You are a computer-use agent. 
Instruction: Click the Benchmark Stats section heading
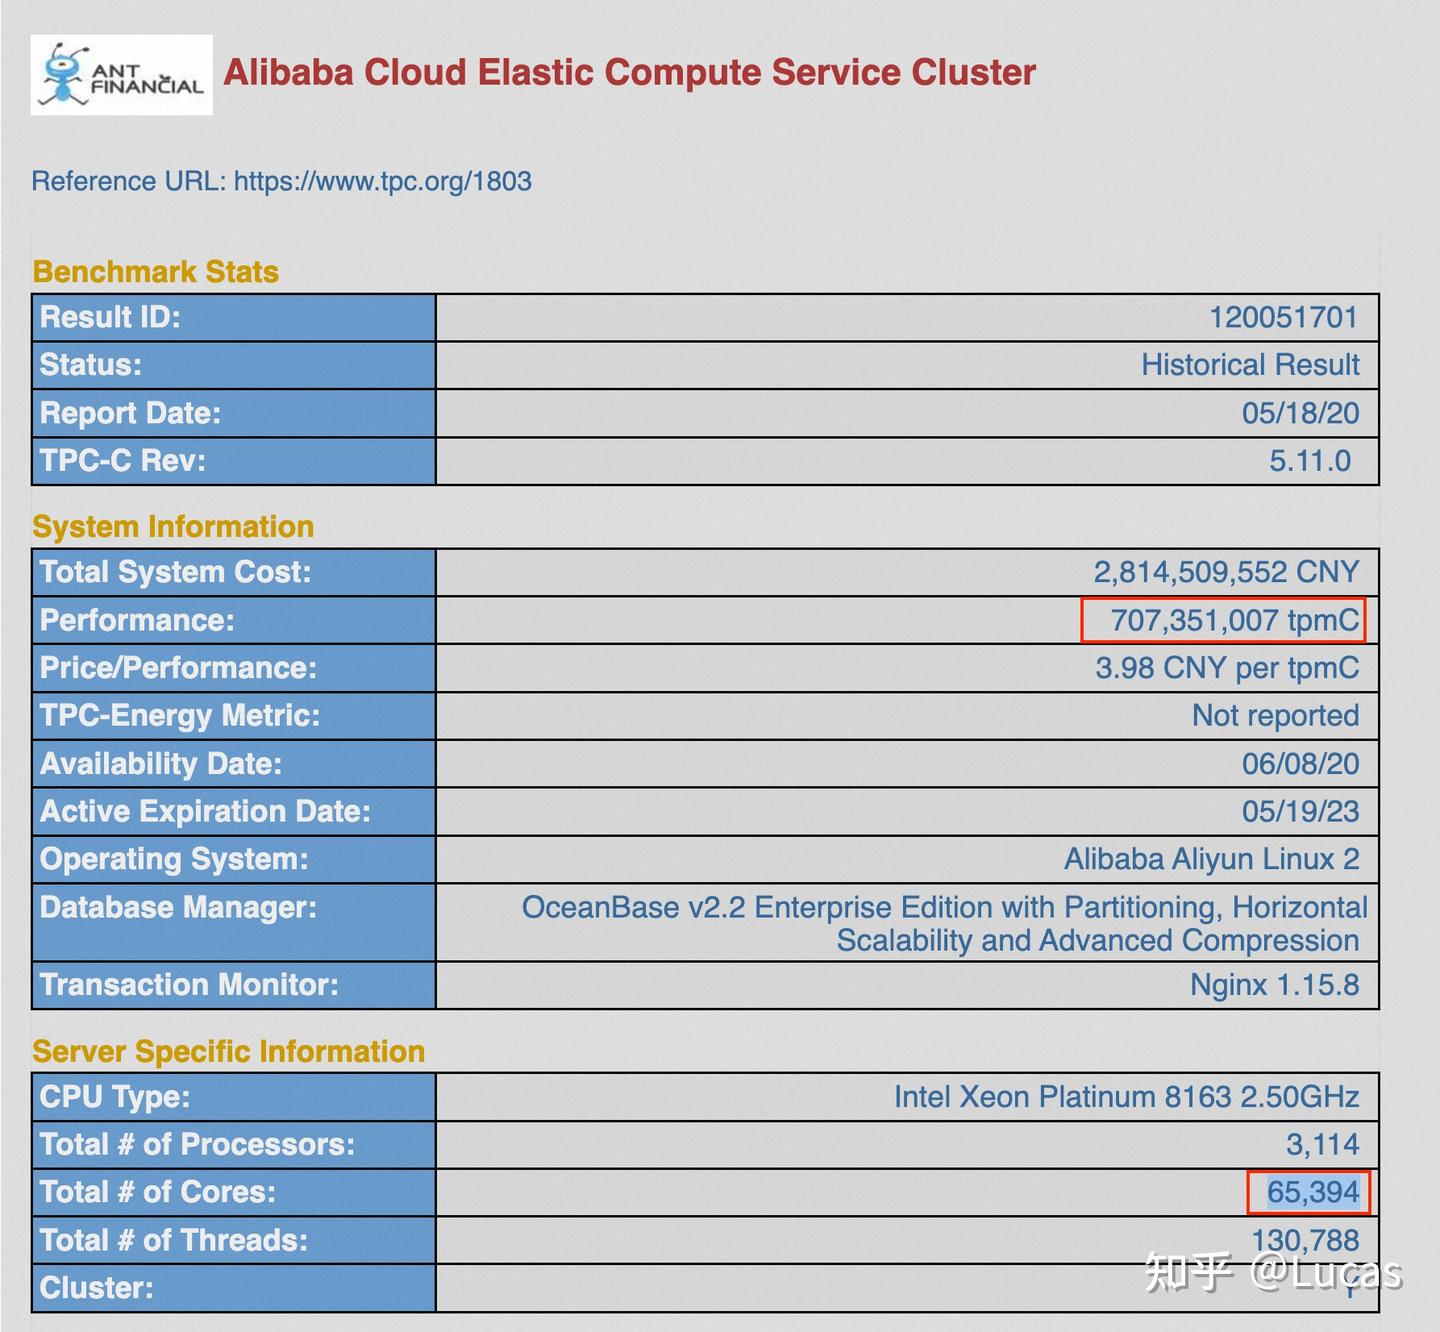156,272
